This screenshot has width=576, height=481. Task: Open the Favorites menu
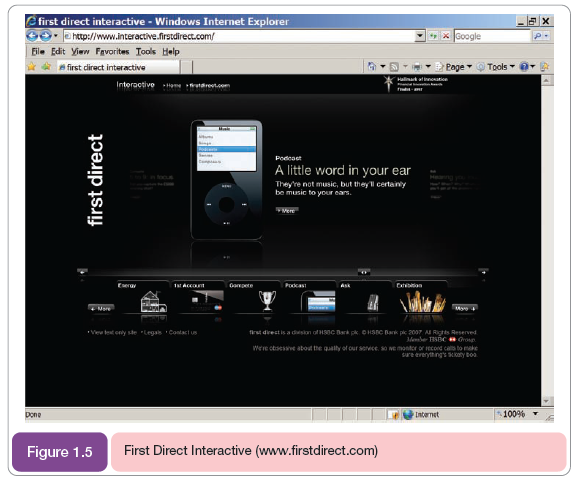[x=112, y=51]
